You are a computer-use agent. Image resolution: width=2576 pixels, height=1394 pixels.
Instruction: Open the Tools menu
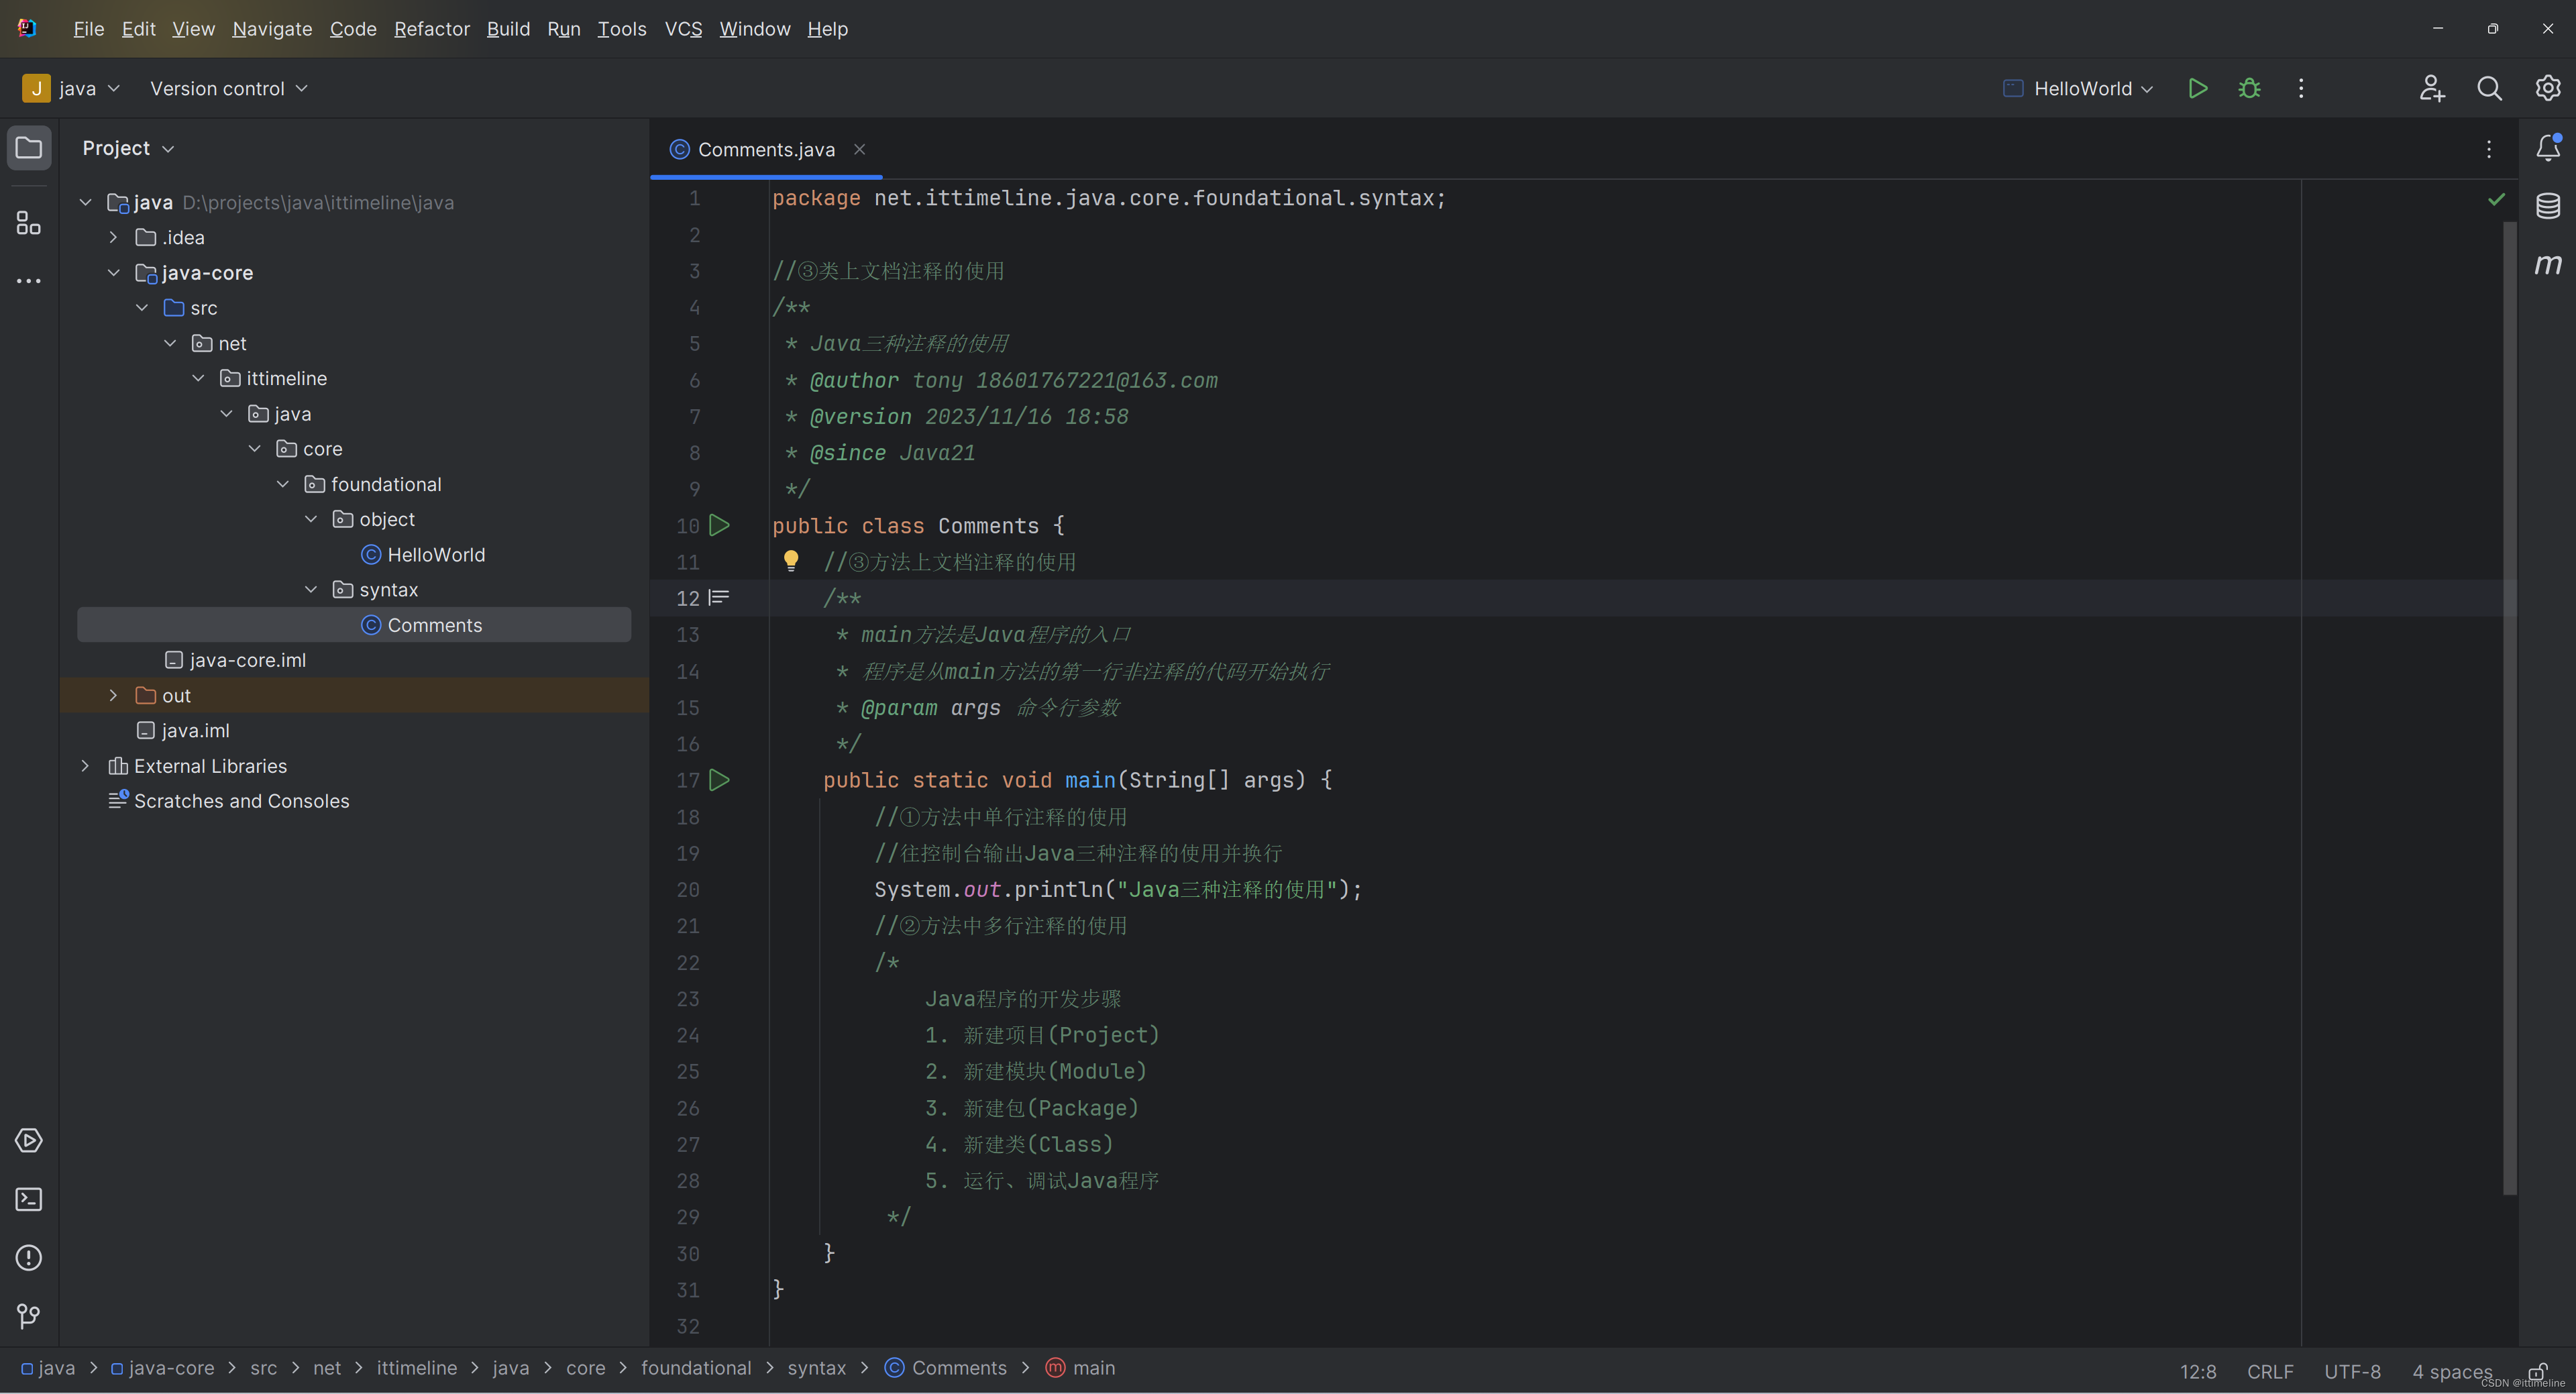pyautogui.click(x=622, y=29)
